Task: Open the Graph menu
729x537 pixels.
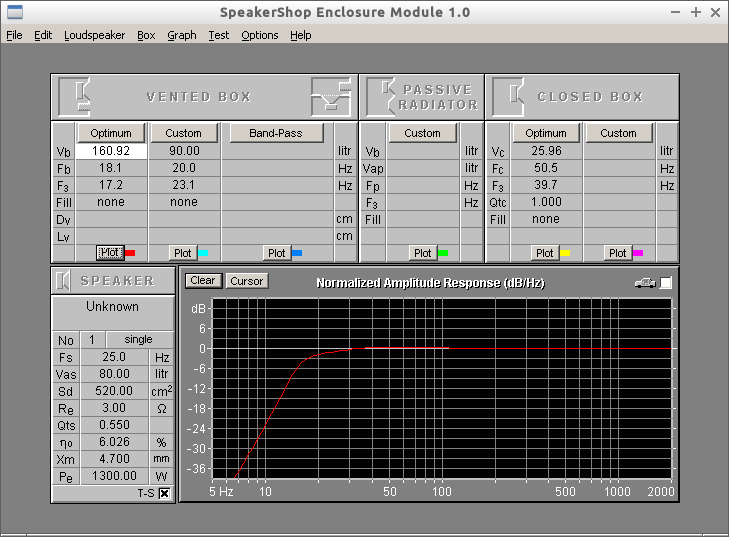Action: [181, 35]
